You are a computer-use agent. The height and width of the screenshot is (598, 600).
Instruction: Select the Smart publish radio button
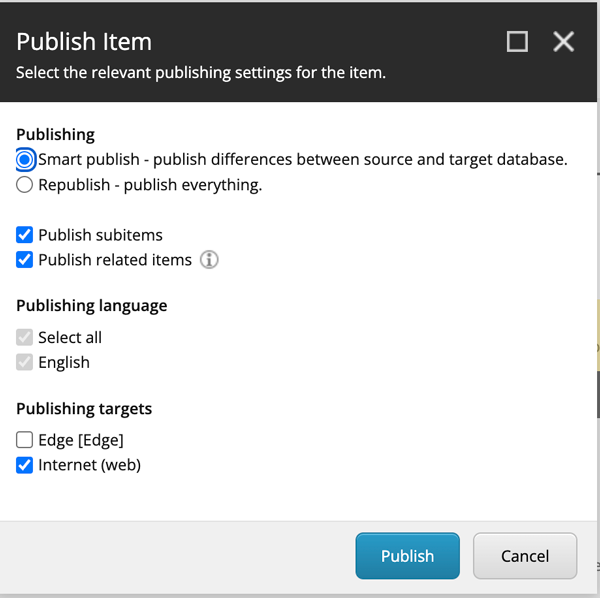[25, 159]
